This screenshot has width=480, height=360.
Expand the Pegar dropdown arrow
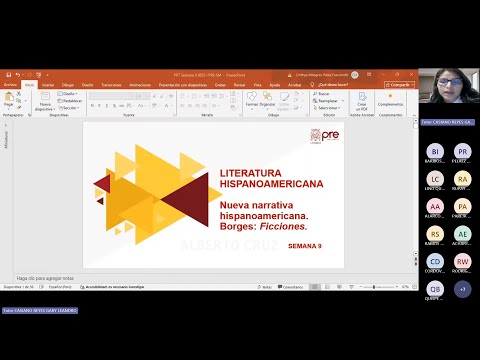tap(9, 109)
